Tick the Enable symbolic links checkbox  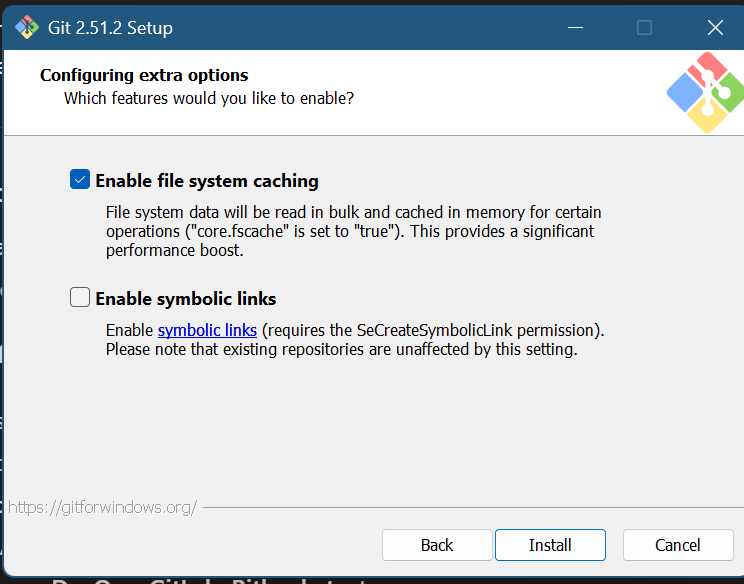(x=80, y=298)
